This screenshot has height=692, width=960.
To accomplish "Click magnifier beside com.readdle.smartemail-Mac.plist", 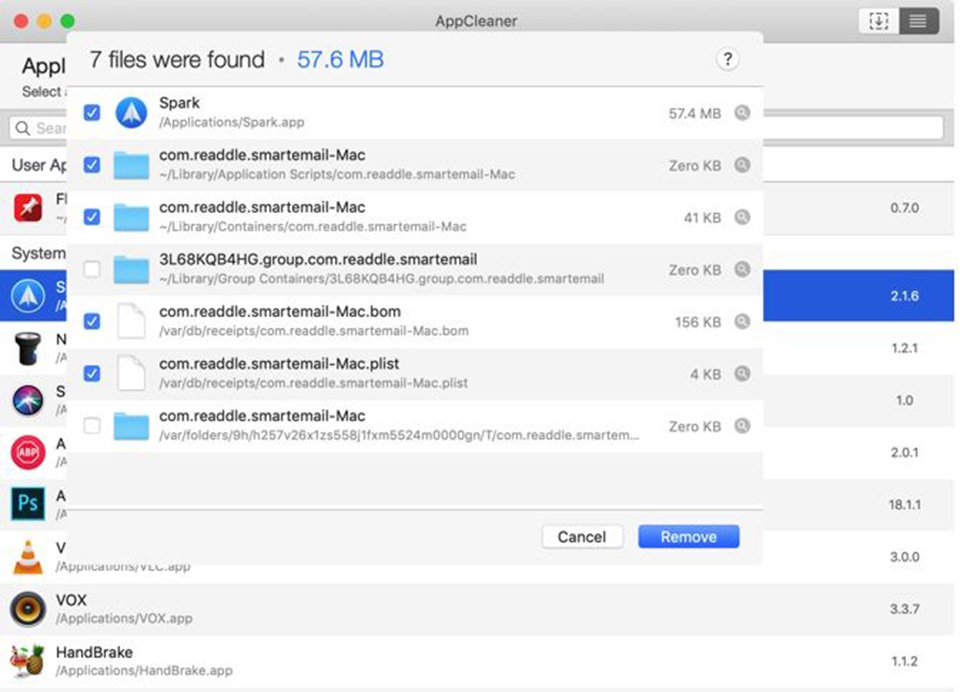I will coord(742,374).
